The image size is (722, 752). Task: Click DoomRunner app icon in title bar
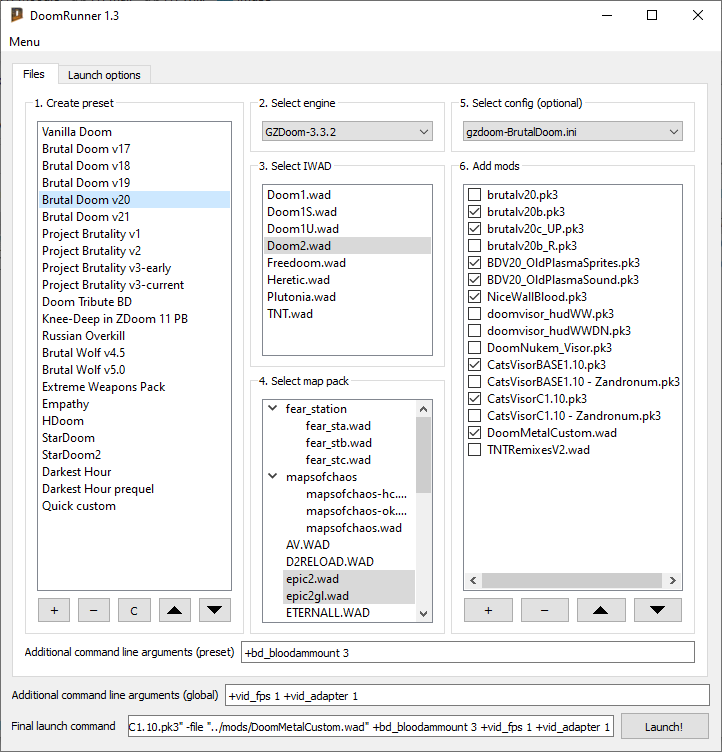17,15
